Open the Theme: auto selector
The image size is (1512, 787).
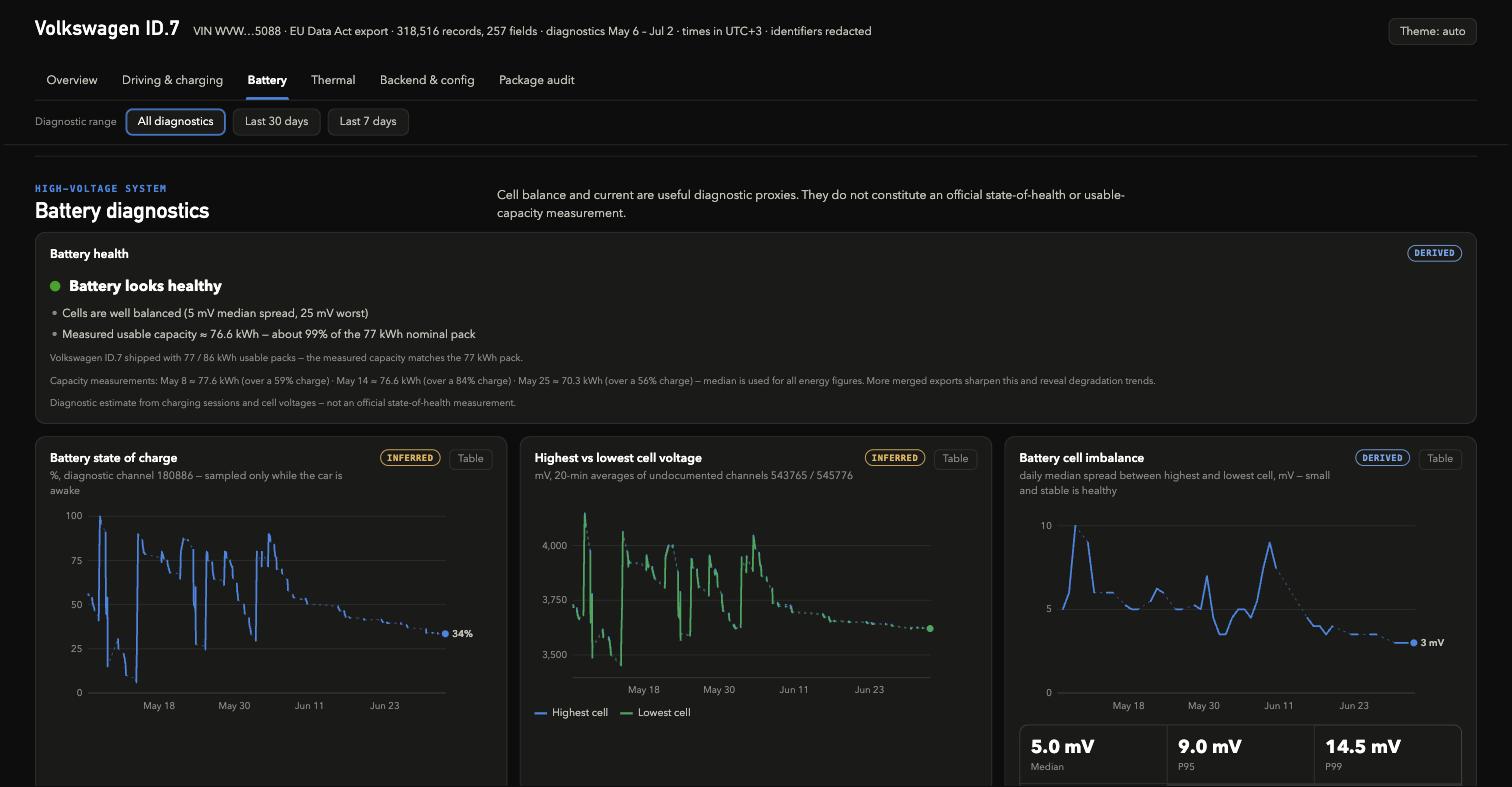tap(1432, 31)
